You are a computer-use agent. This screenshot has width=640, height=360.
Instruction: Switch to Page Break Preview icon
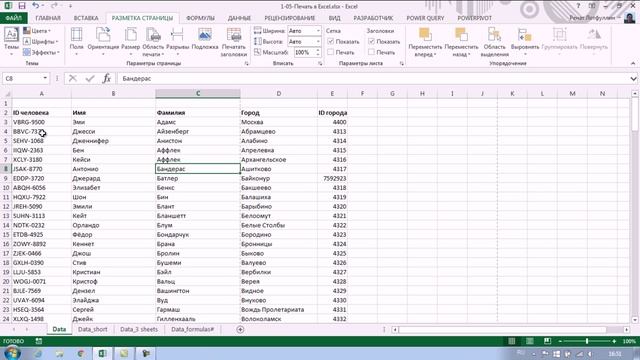tap(547, 341)
